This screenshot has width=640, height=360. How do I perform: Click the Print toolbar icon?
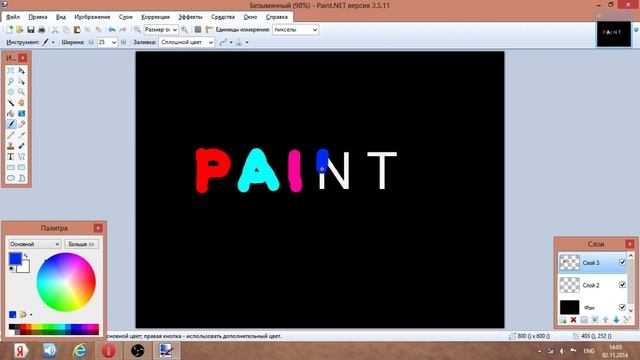pos(41,29)
